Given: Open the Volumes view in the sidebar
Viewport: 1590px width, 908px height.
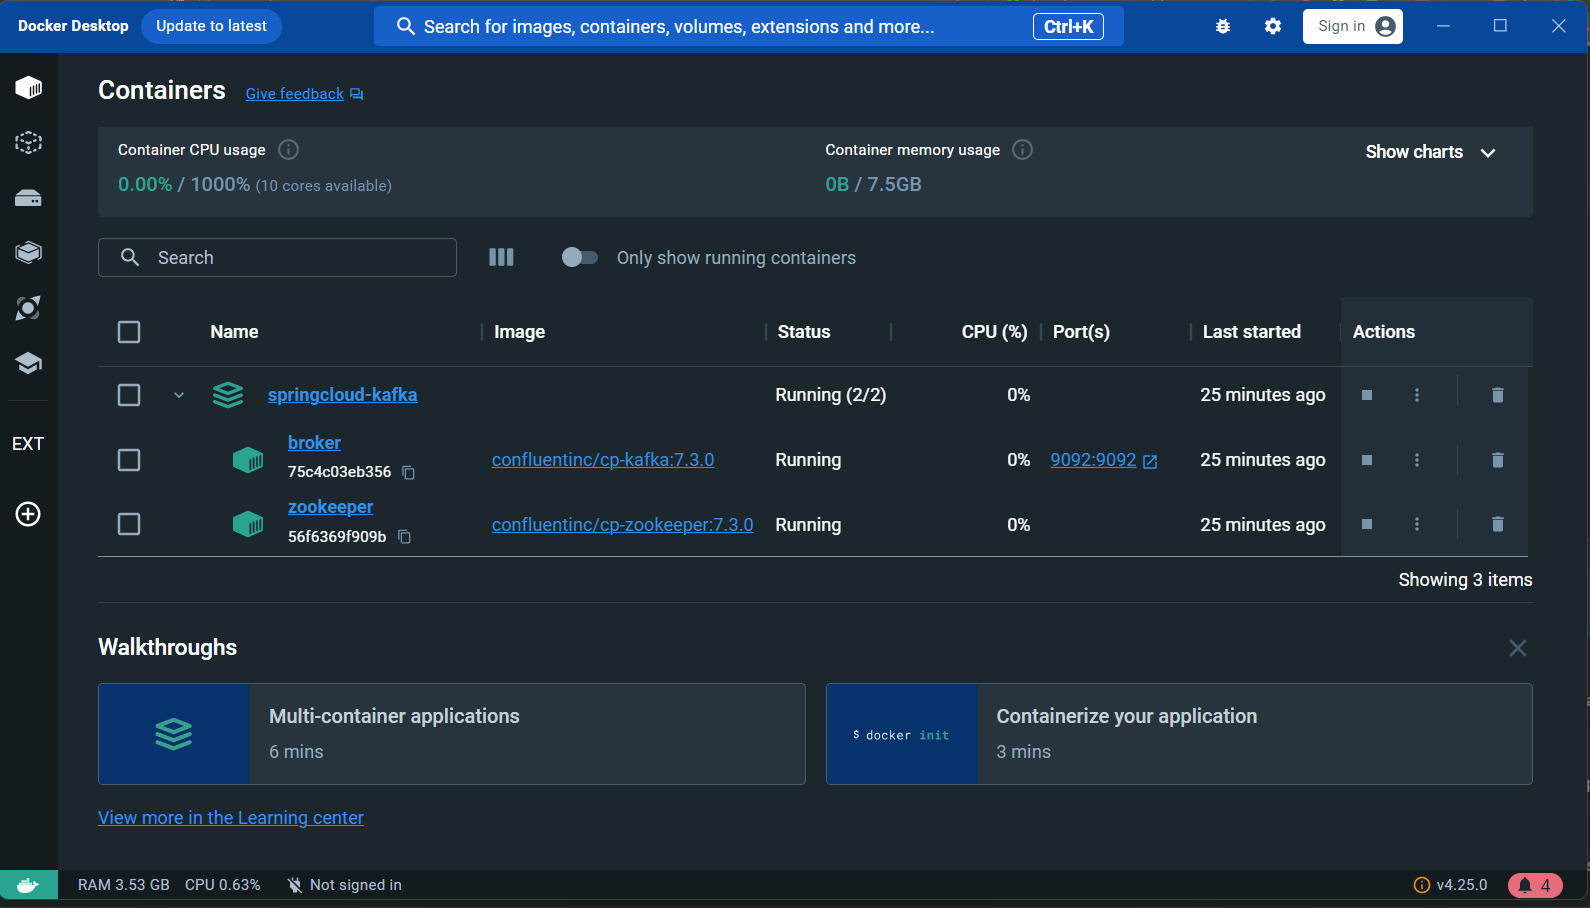Looking at the screenshot, I should pyautogui.click(x=28, y=198).
